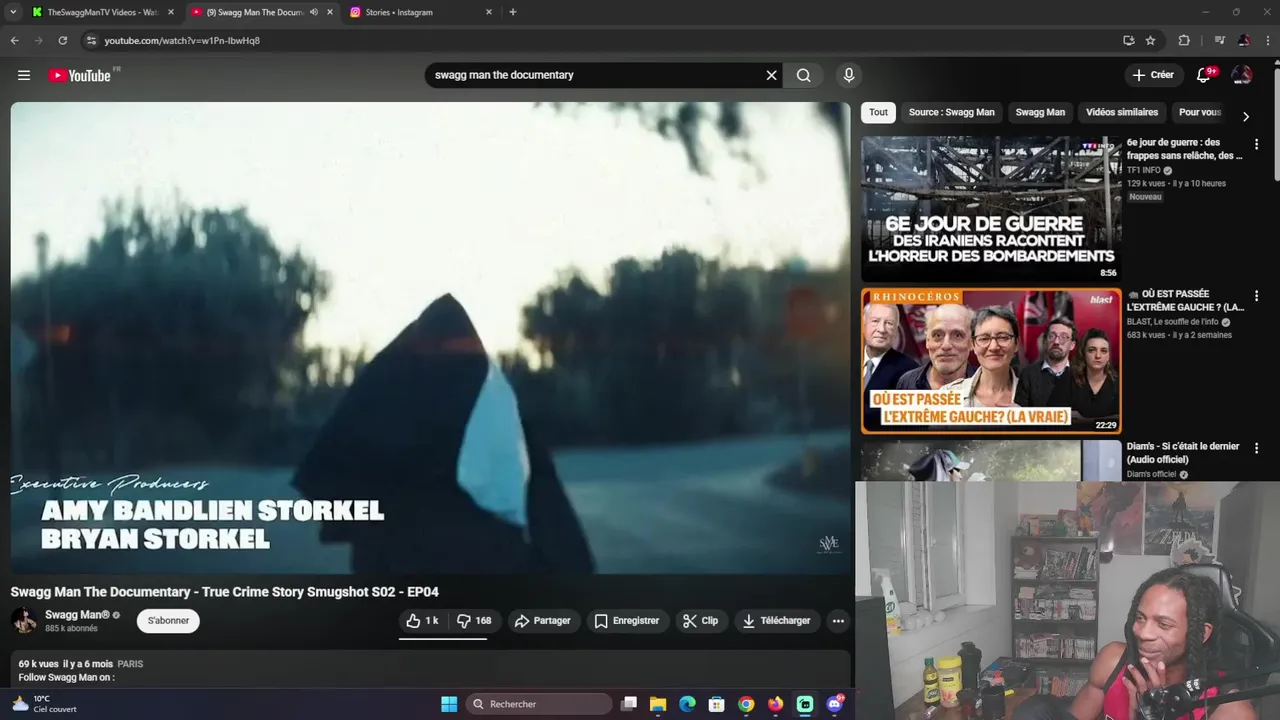
Task: Dislike the video with thumbs down
Action: 474,621
